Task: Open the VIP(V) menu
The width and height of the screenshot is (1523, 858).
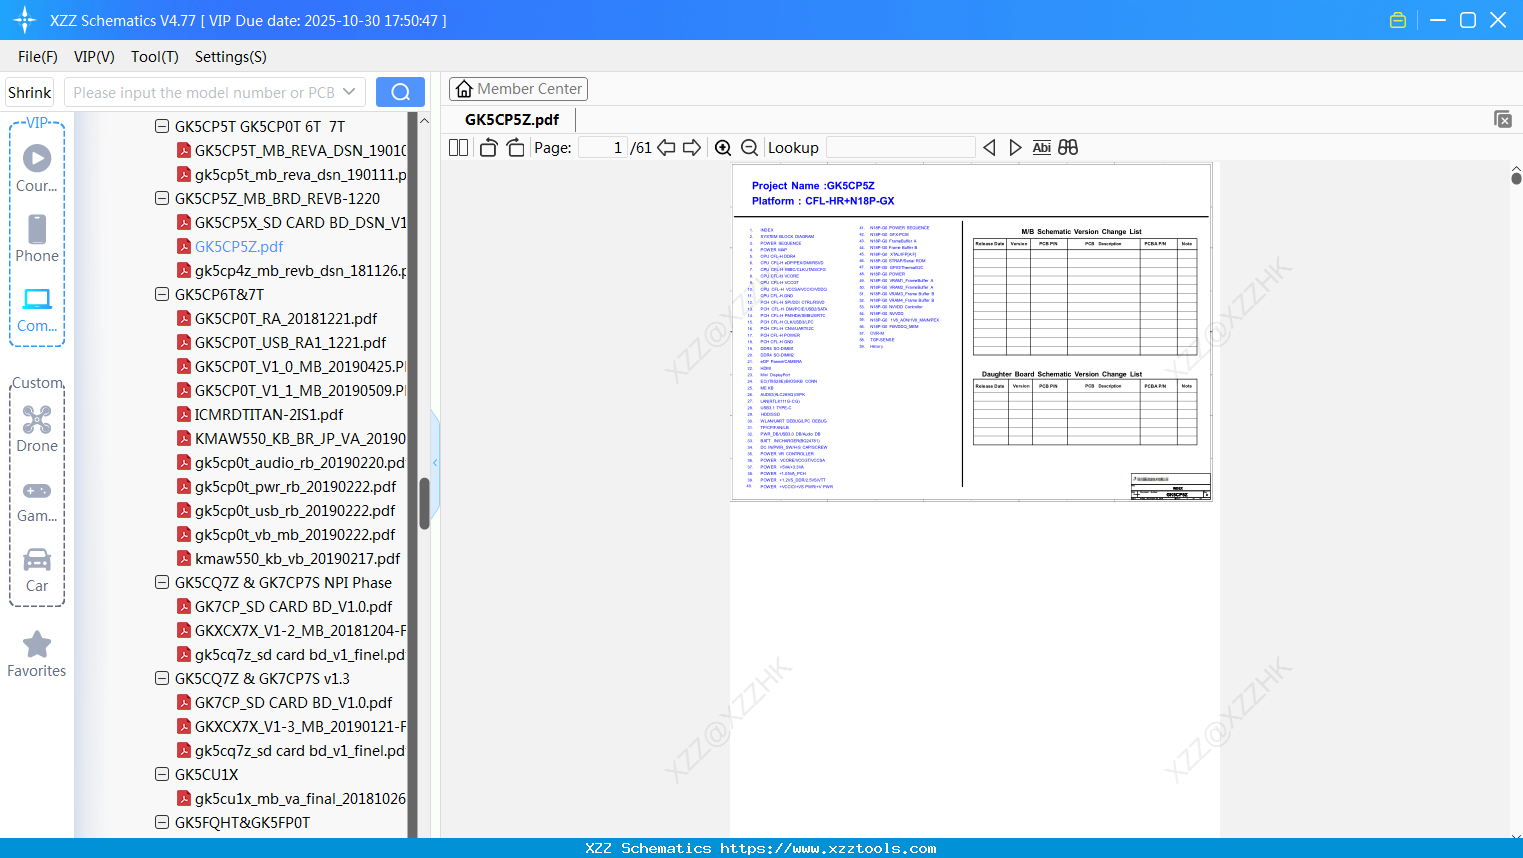Action: point(94,57)
